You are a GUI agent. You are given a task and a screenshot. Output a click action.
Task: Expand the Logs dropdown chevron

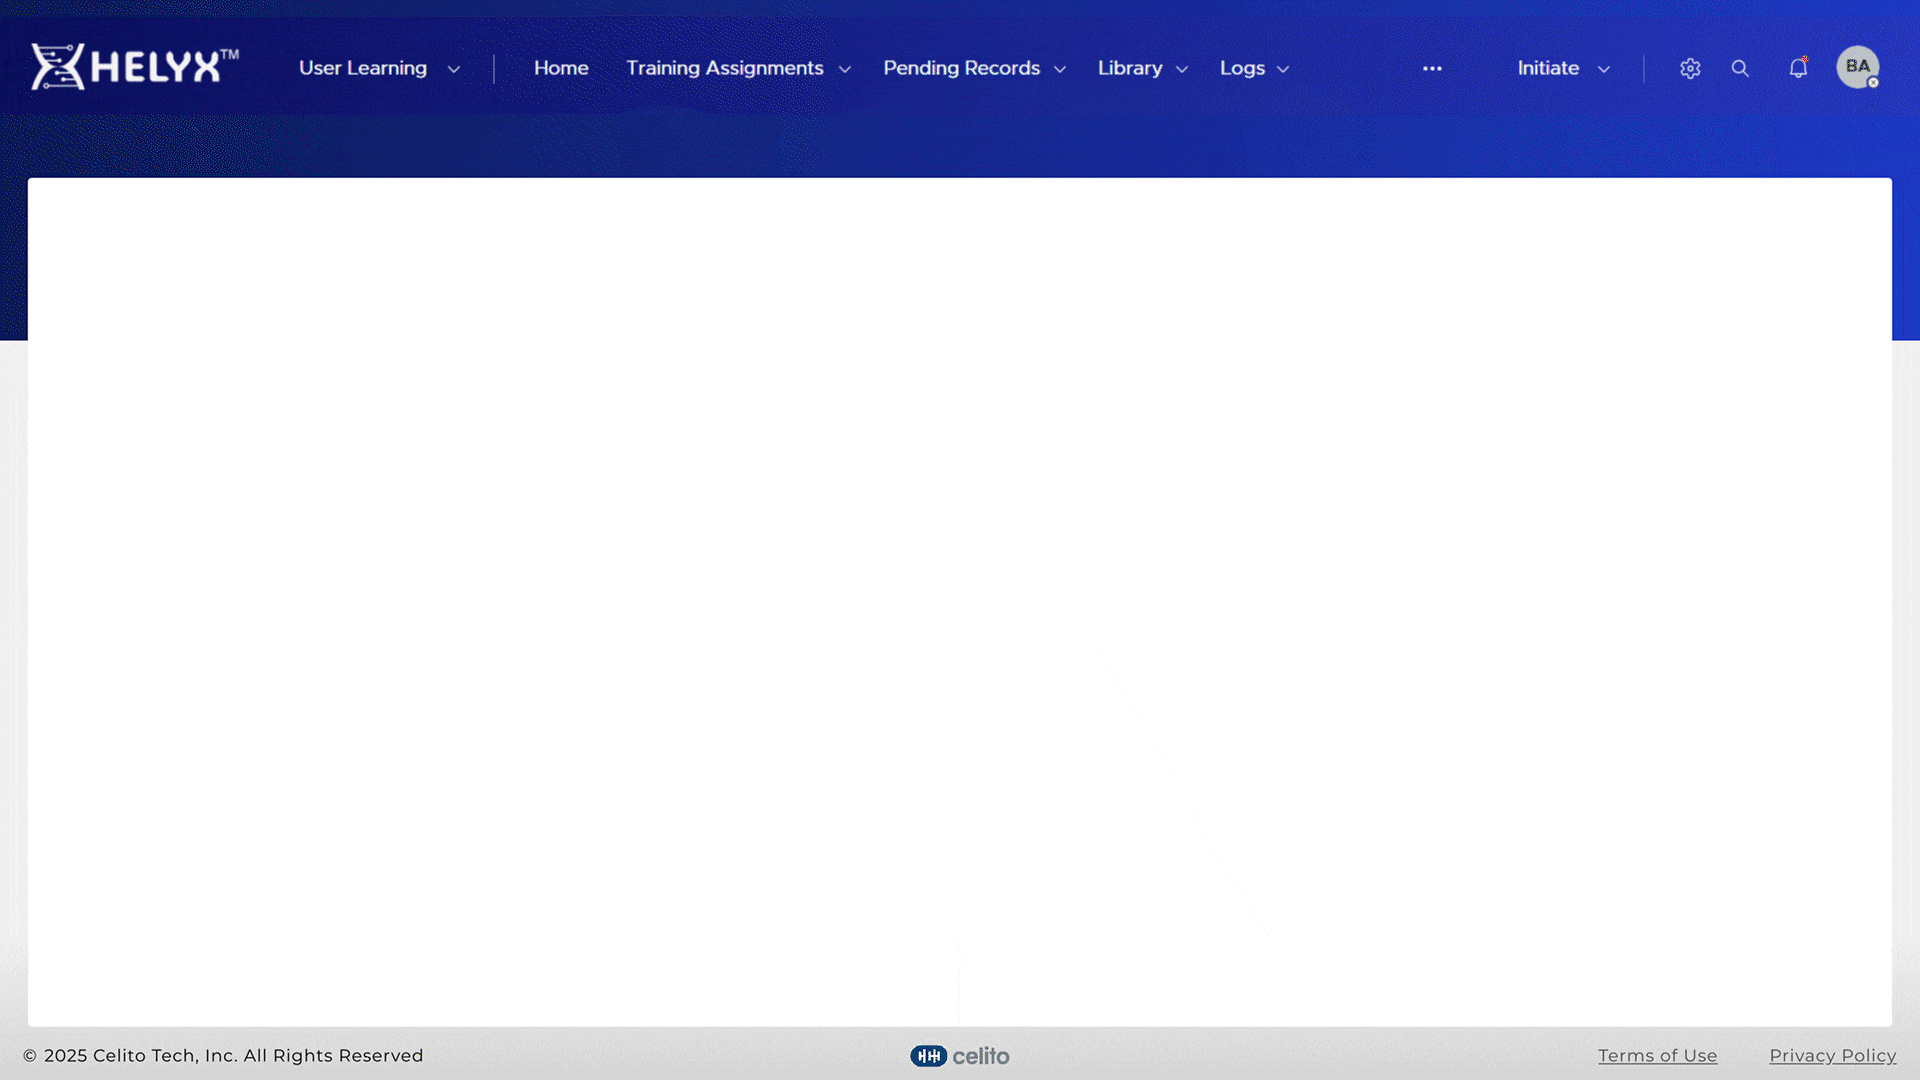(1283, 69)
